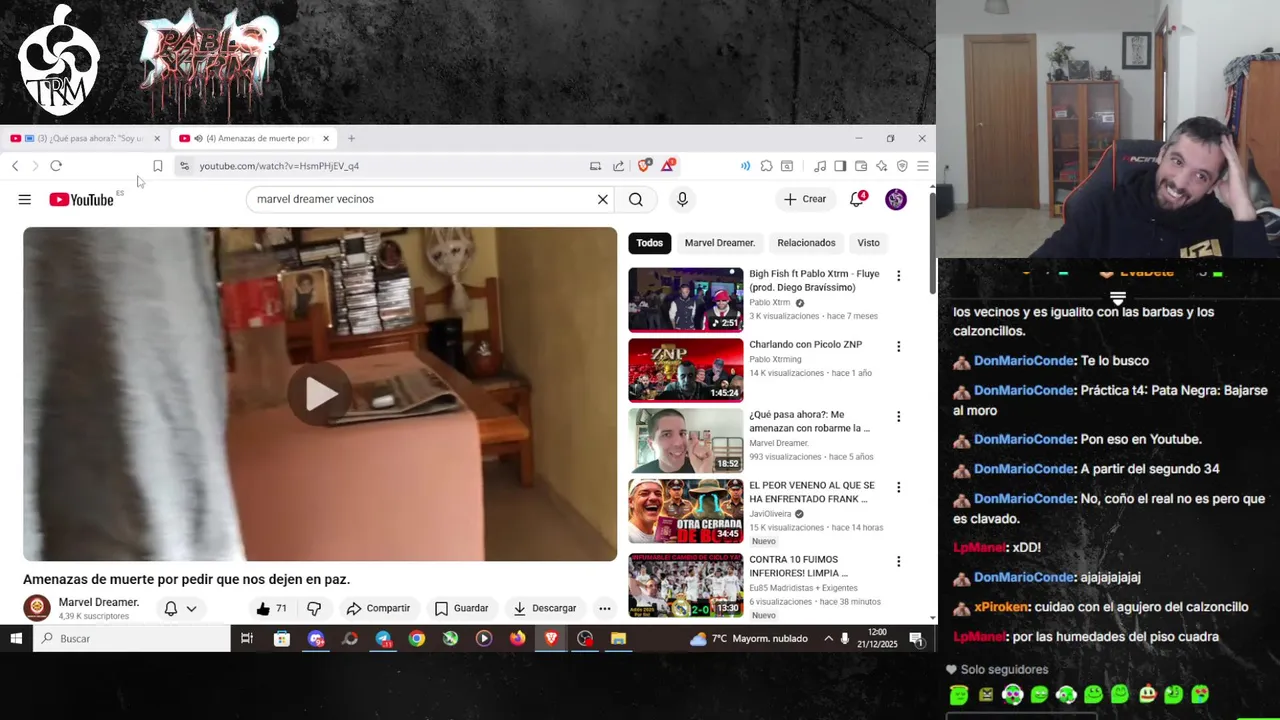Open Windows Start menu

[x=16, y=638]
